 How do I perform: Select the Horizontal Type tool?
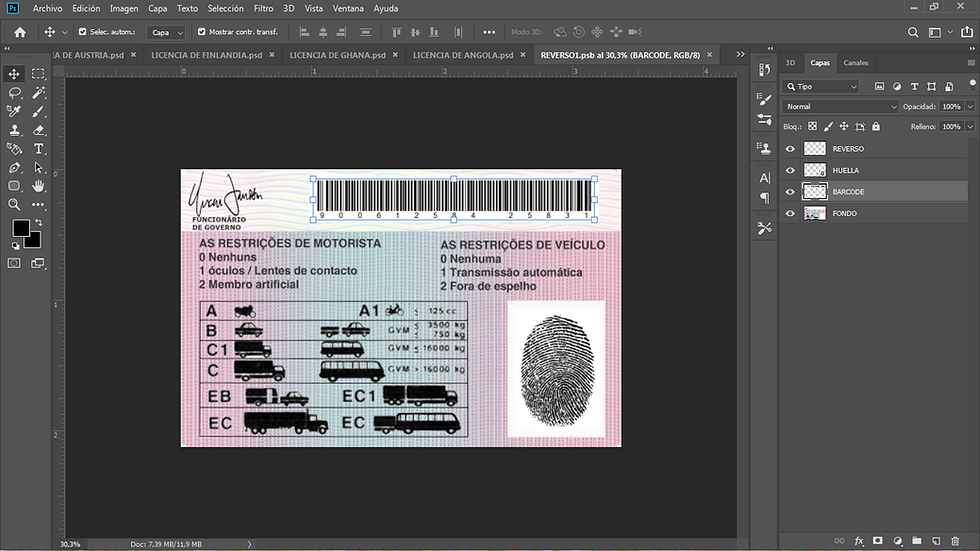(38, 149)
